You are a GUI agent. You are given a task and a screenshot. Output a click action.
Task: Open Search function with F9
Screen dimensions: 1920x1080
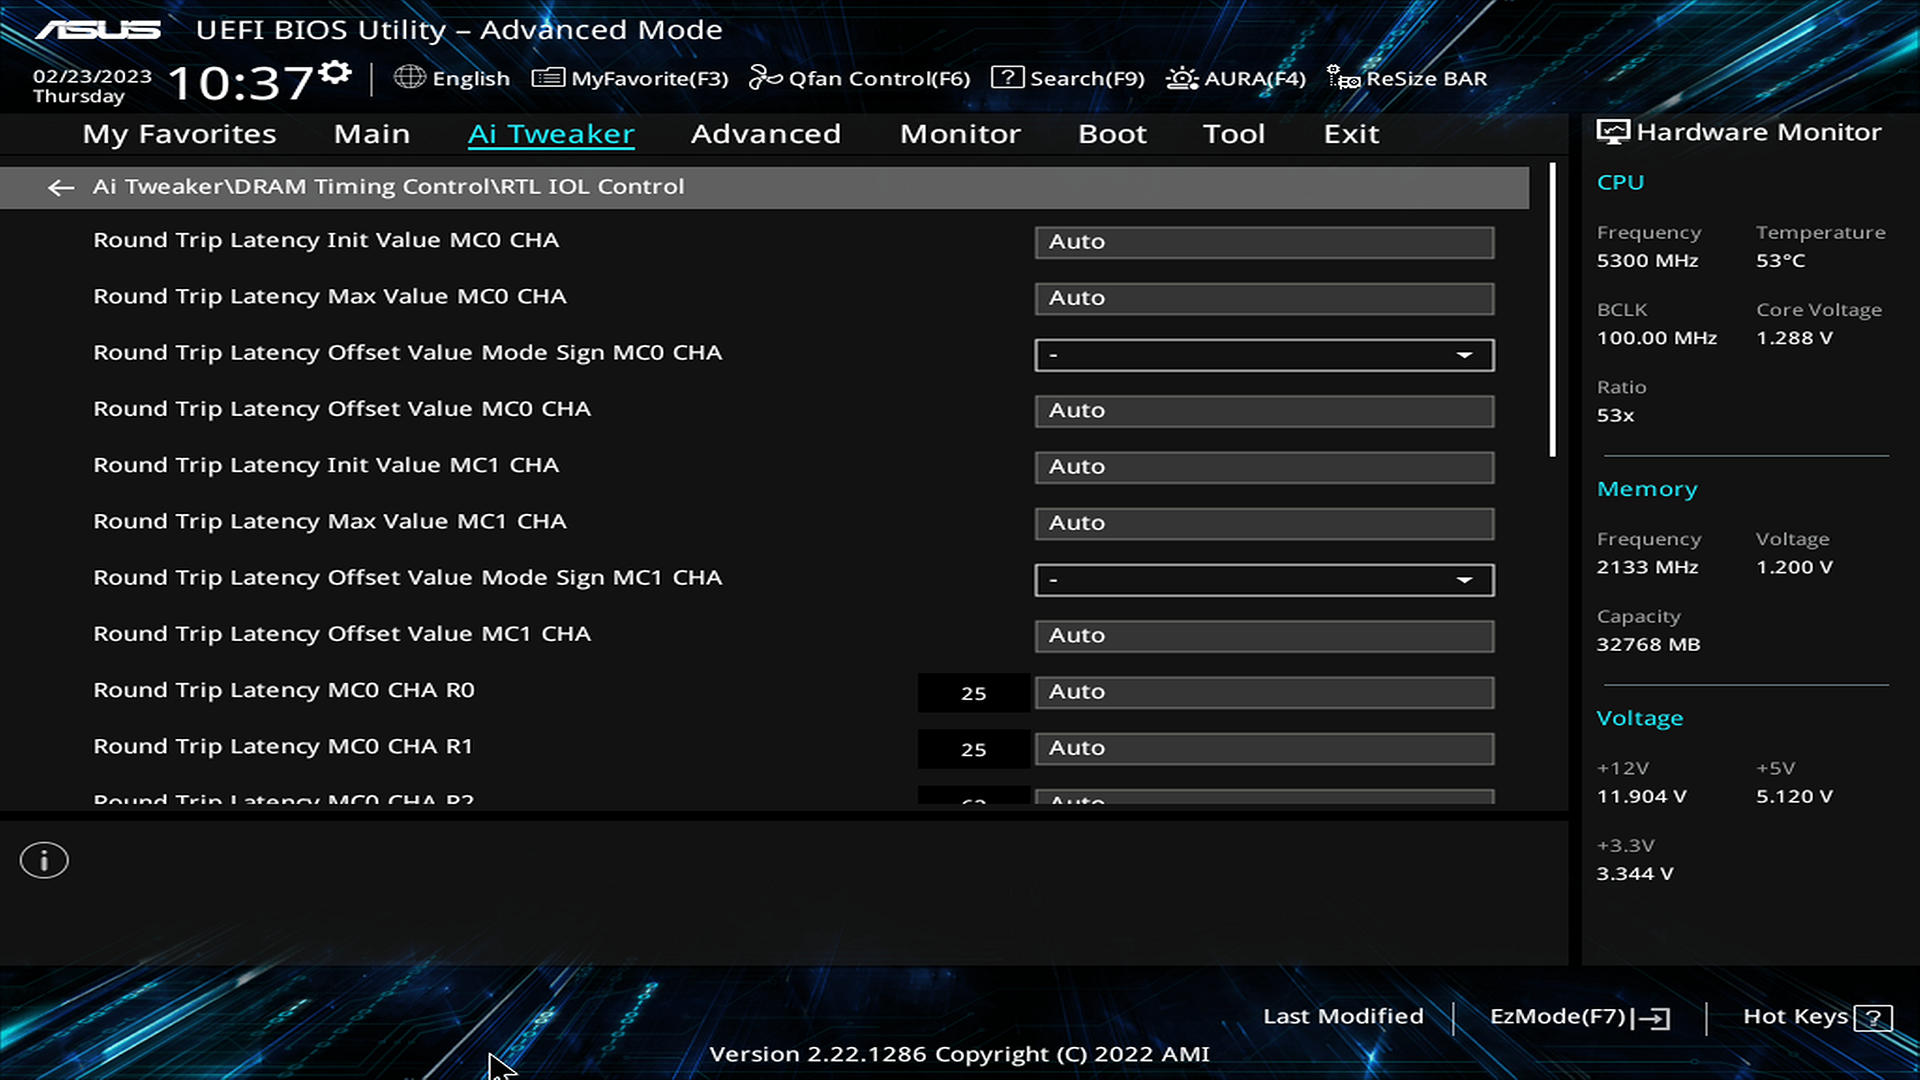point(1068,76)
